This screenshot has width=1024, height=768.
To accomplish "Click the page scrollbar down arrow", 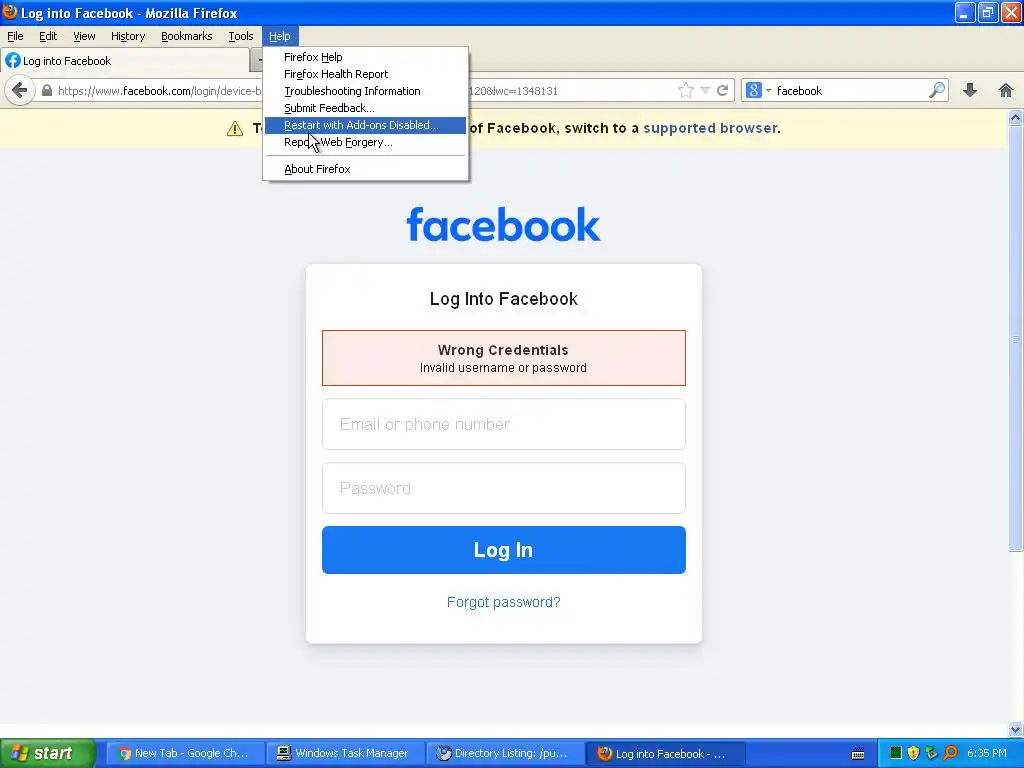I will (1015, 729).
